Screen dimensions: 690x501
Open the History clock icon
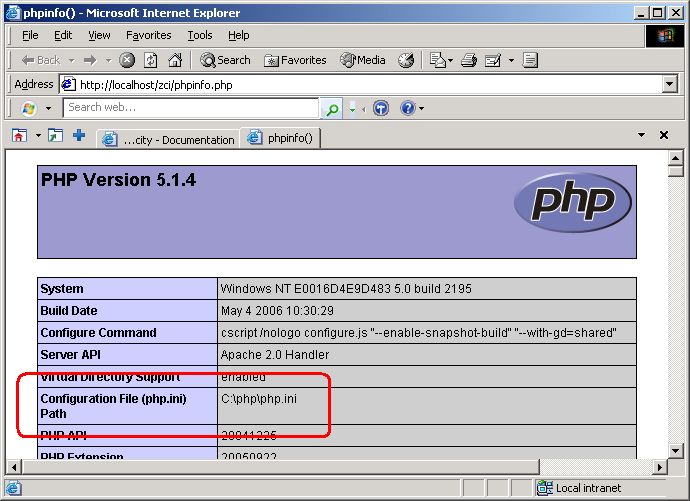coord(406,60)
